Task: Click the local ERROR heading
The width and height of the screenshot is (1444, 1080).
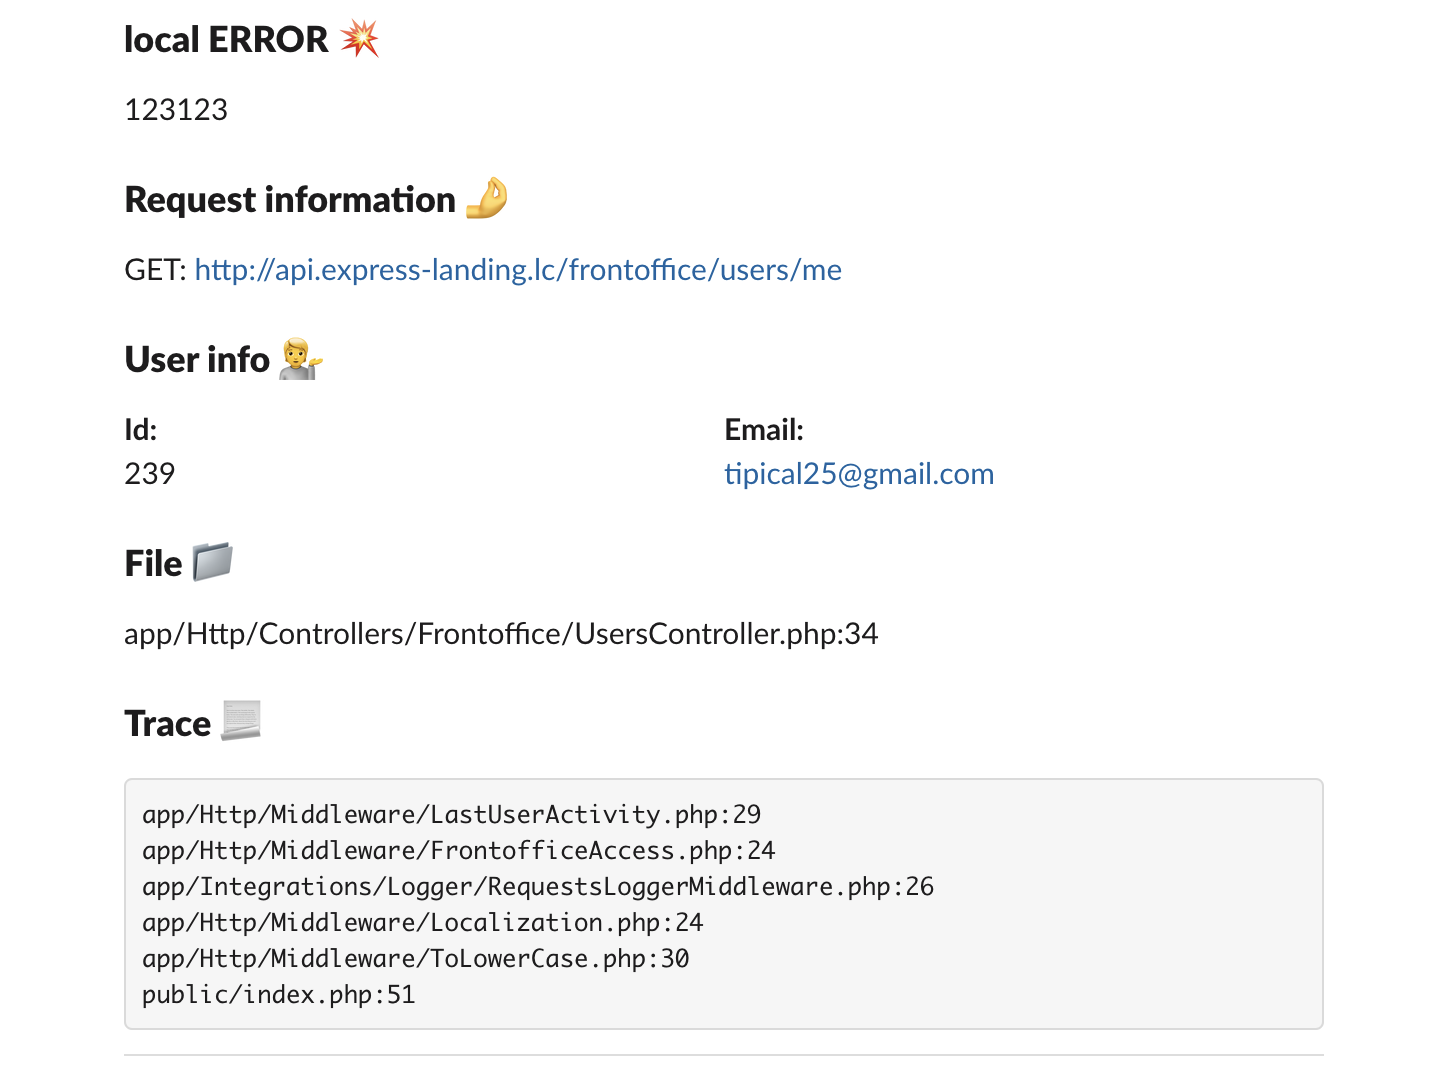Action: coord(226,40)
